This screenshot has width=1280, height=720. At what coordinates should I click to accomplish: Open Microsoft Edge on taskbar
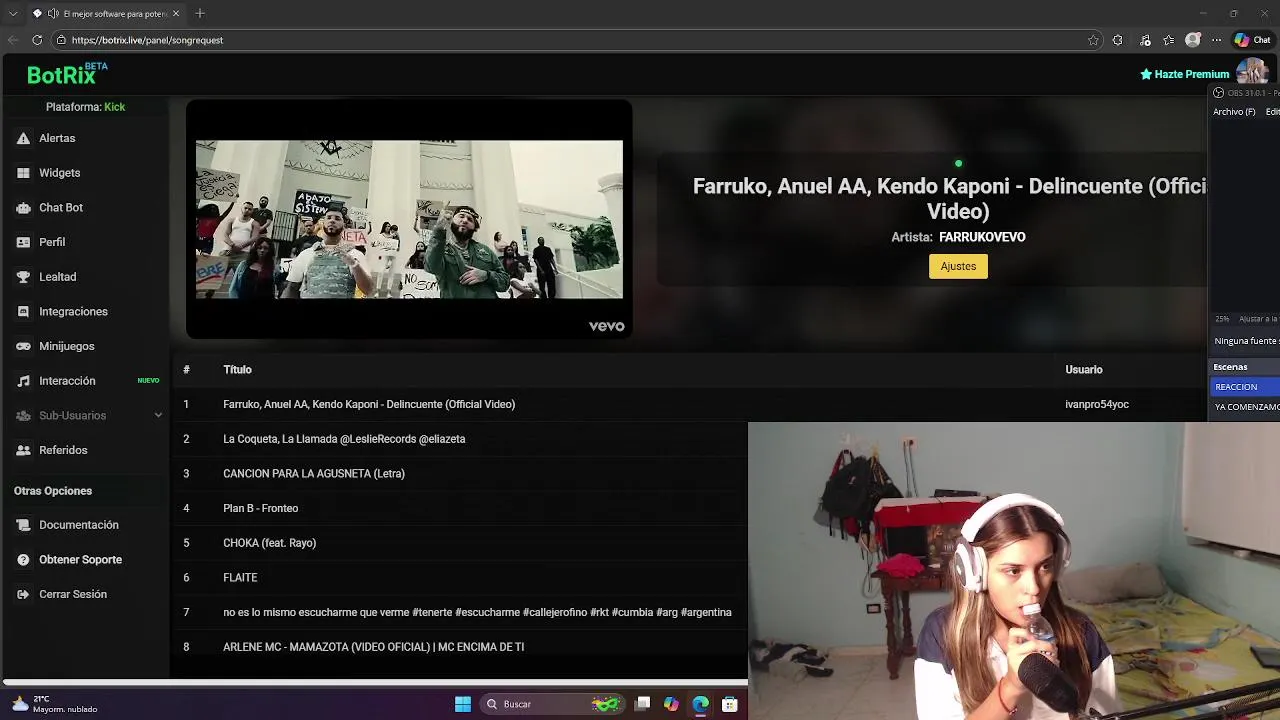point(701,704)
